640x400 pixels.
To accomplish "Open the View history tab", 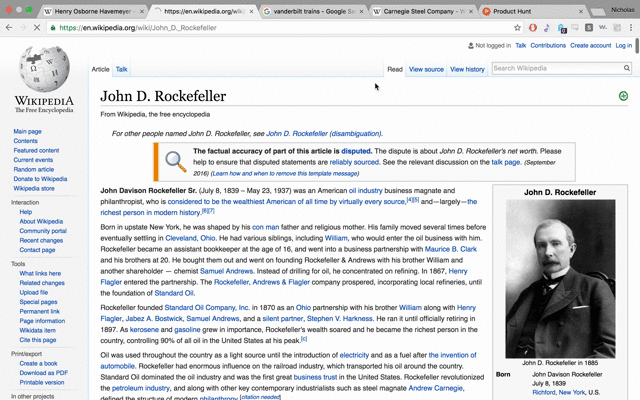I will pos(467,69).
